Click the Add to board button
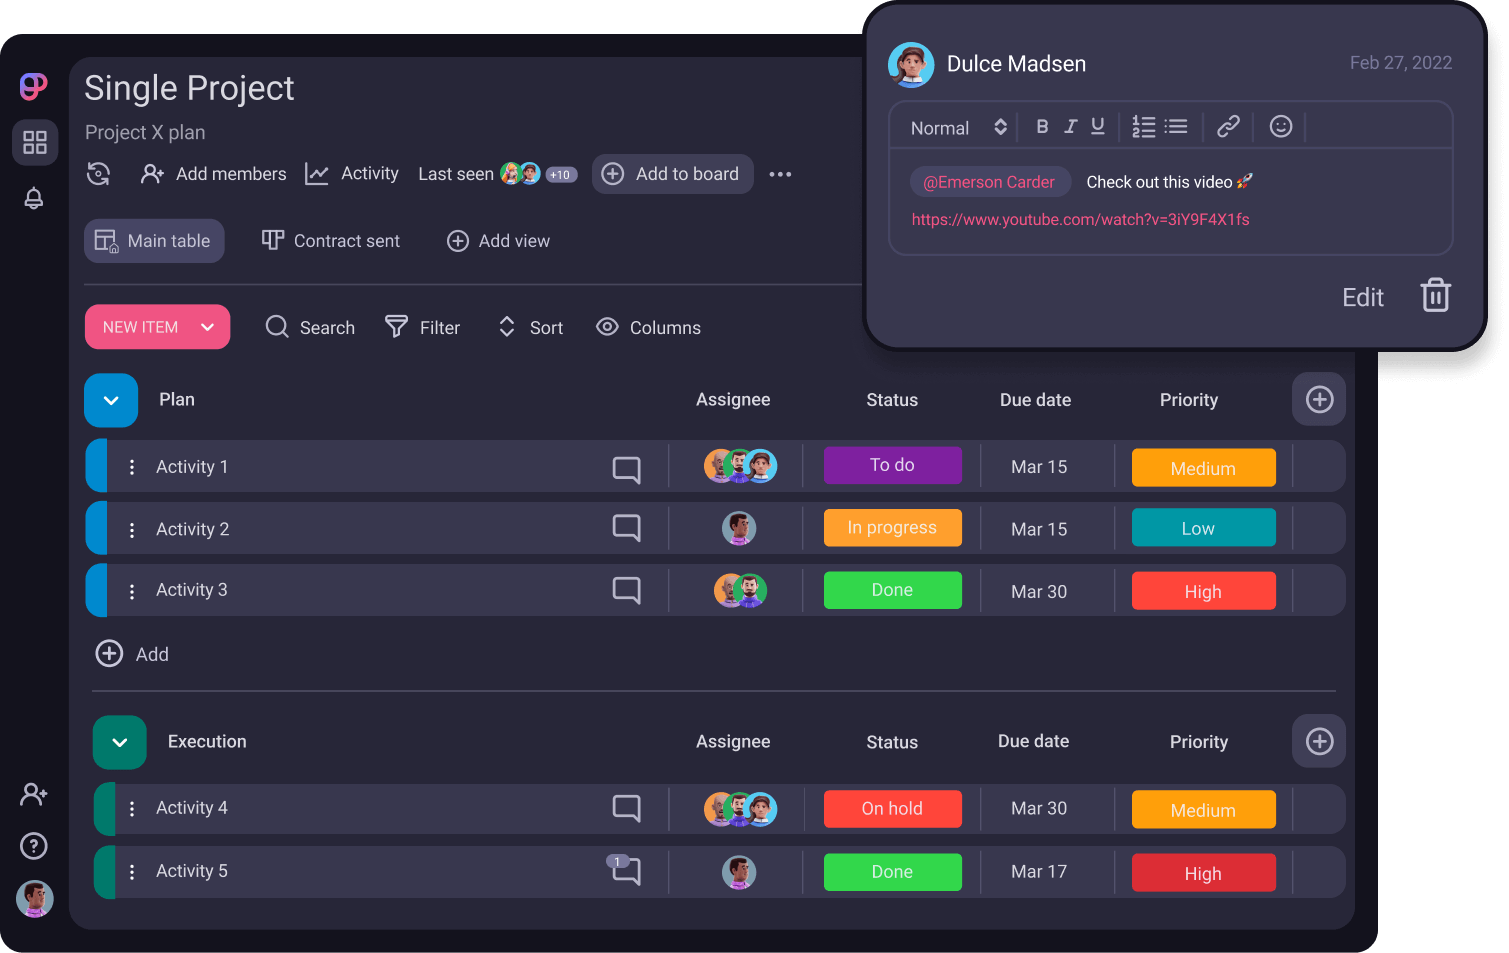 [672, 174]
